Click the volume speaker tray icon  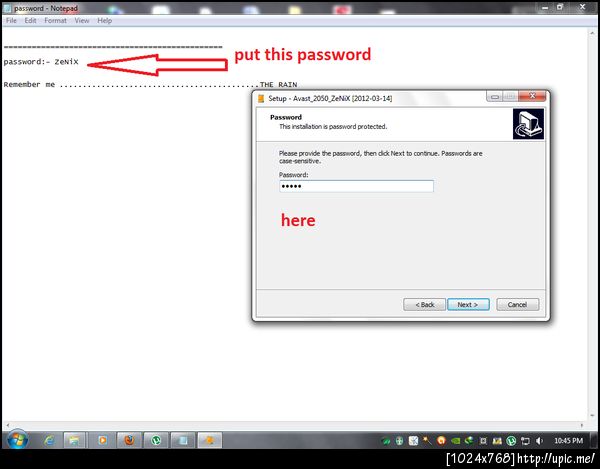(539, 441)
